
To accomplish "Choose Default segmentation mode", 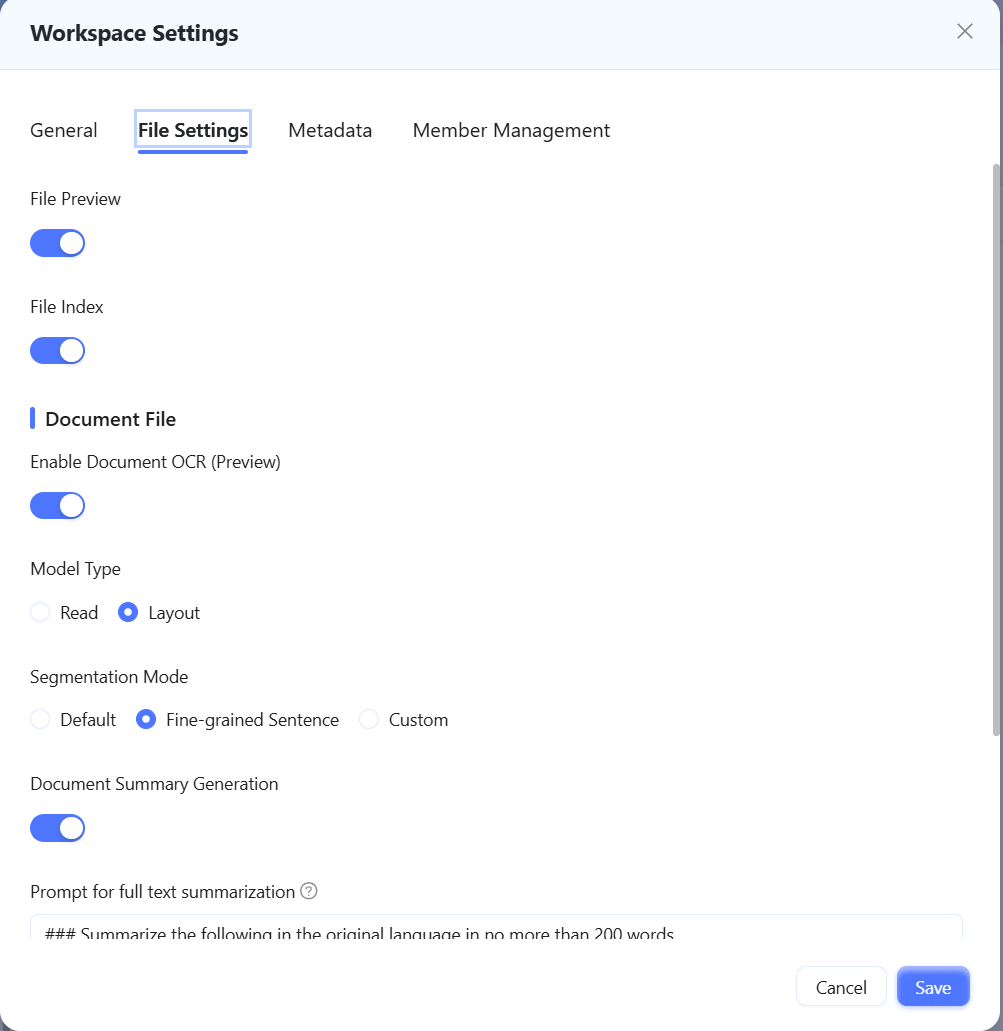I will point(40,719).
